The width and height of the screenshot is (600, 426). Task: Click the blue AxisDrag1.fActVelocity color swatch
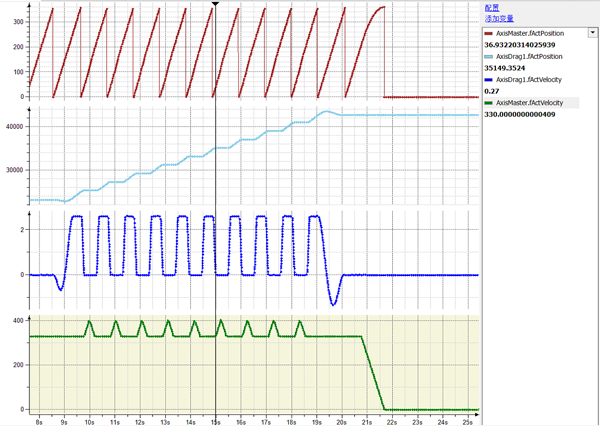click(490, 80)
